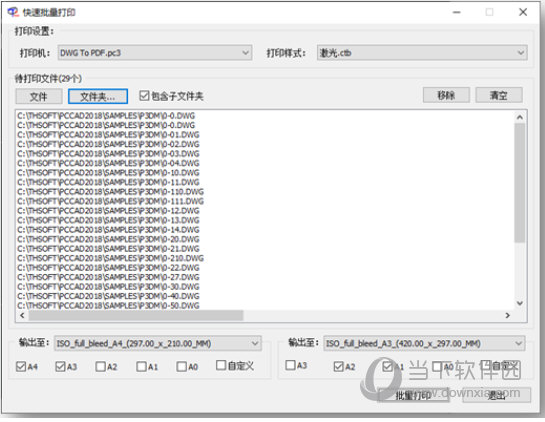Open the 打印机 printer dropdown
Screen dimensions: 545x422
(155, 53)
